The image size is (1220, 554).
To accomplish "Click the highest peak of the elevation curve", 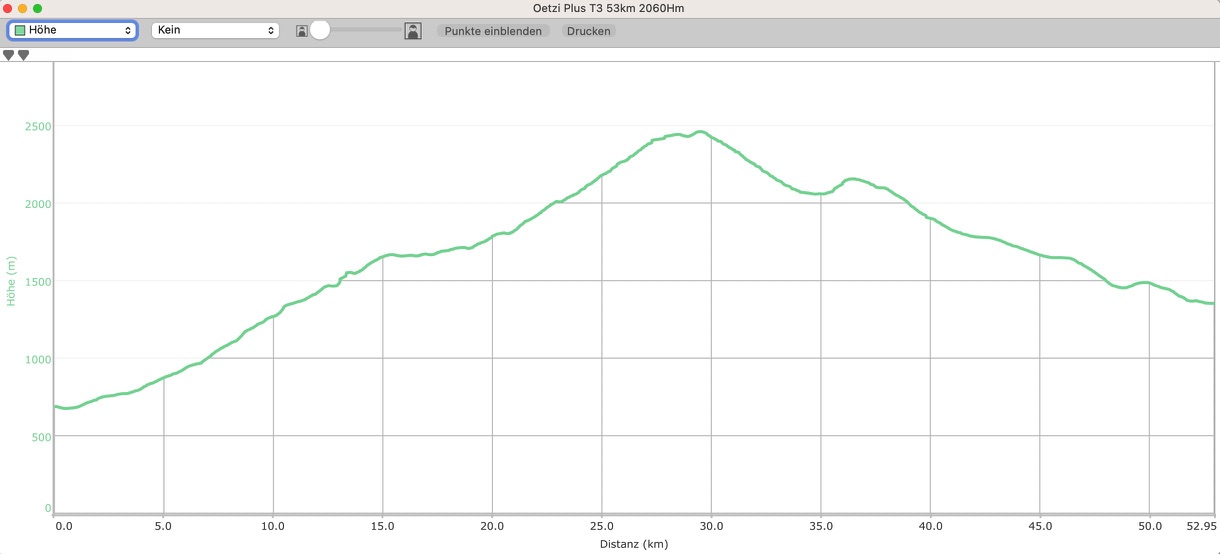I will [x=699, y=132].
